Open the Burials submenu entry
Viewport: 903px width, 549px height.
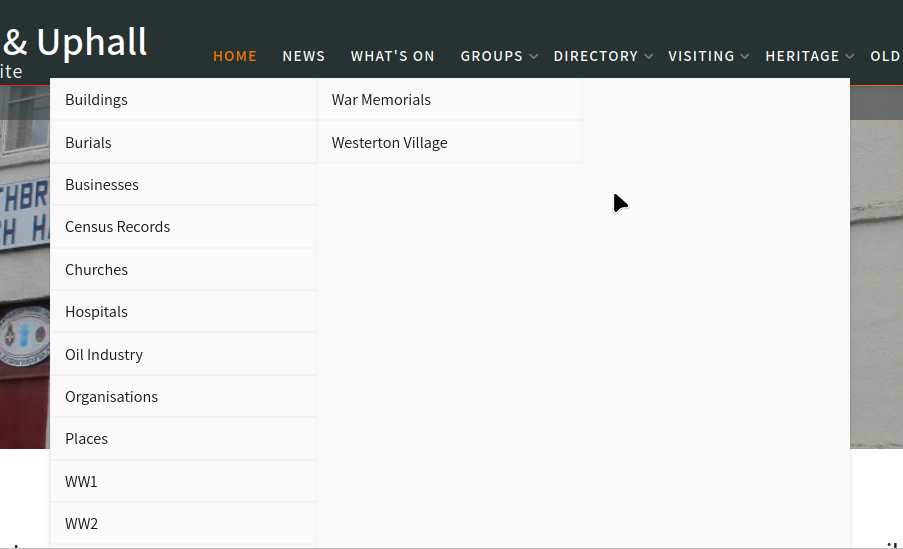click(88, 142)
